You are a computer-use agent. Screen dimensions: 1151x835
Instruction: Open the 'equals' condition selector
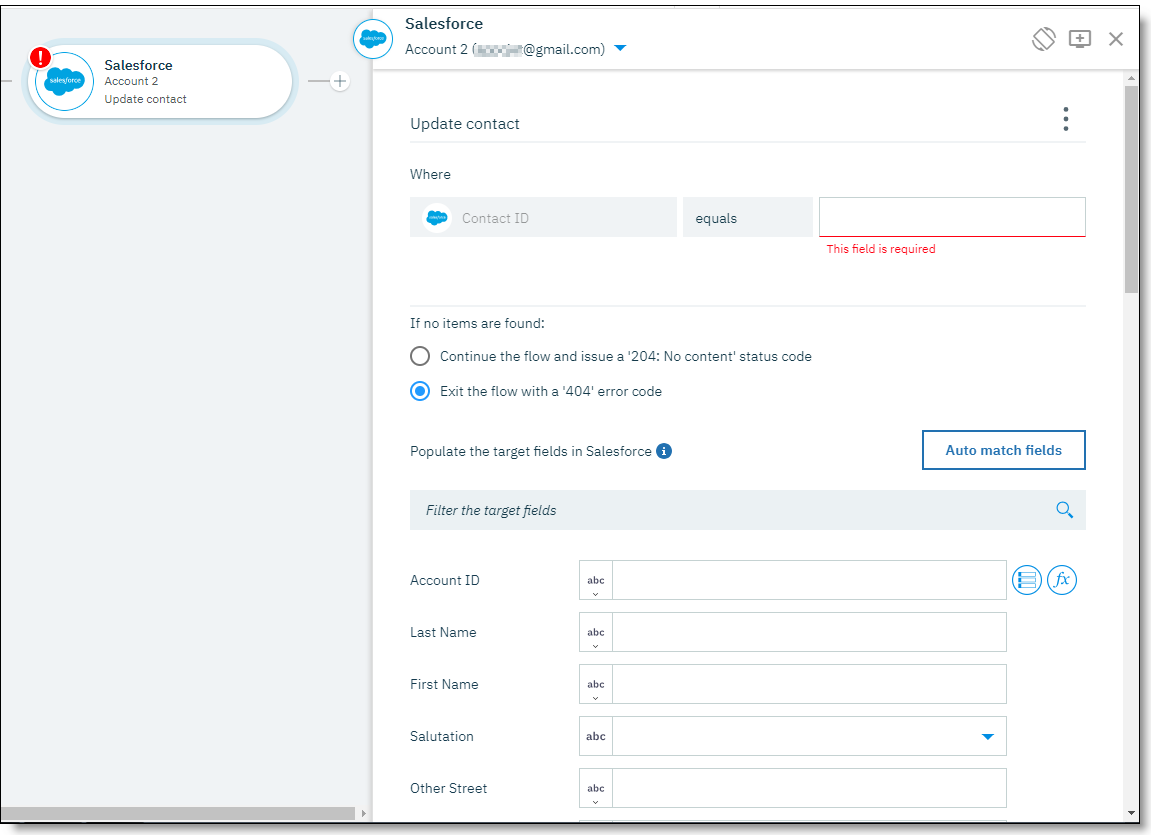747,217
